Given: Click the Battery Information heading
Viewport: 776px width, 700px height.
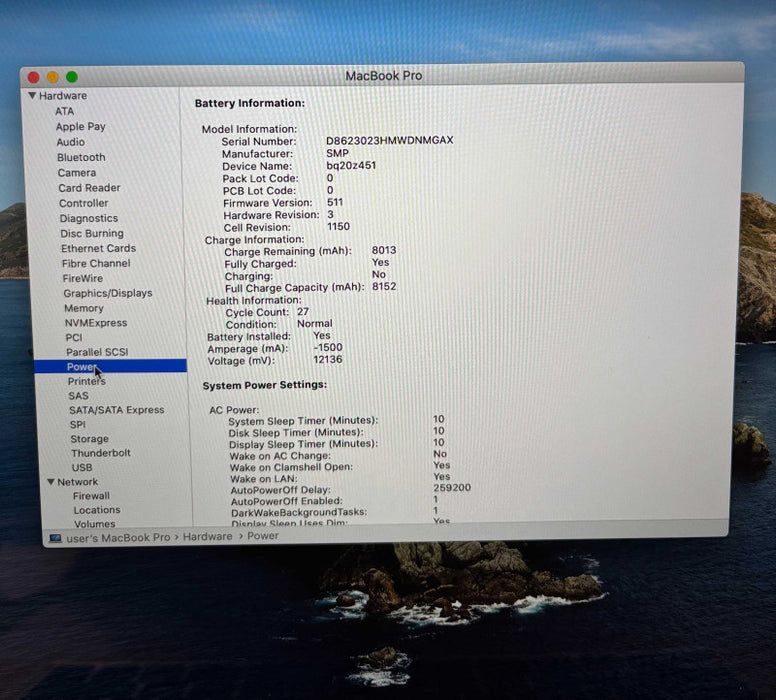Looking at the screenshot, I should coord(250,103).
